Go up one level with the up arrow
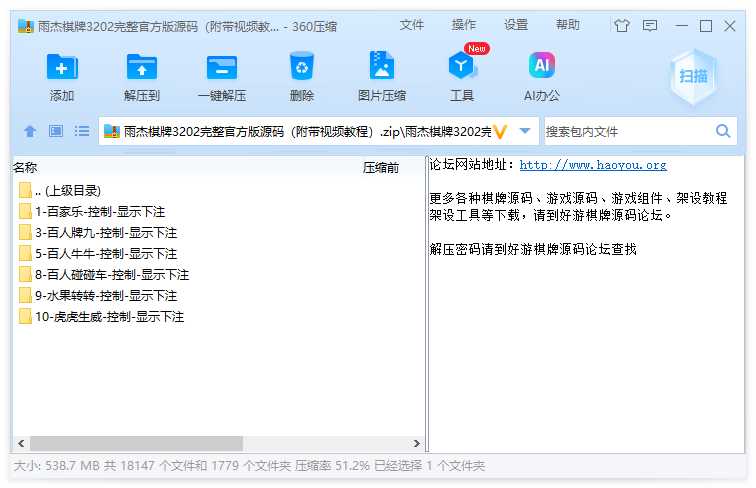The height and width of the screenshot is (488, 756). coord(30,131)
